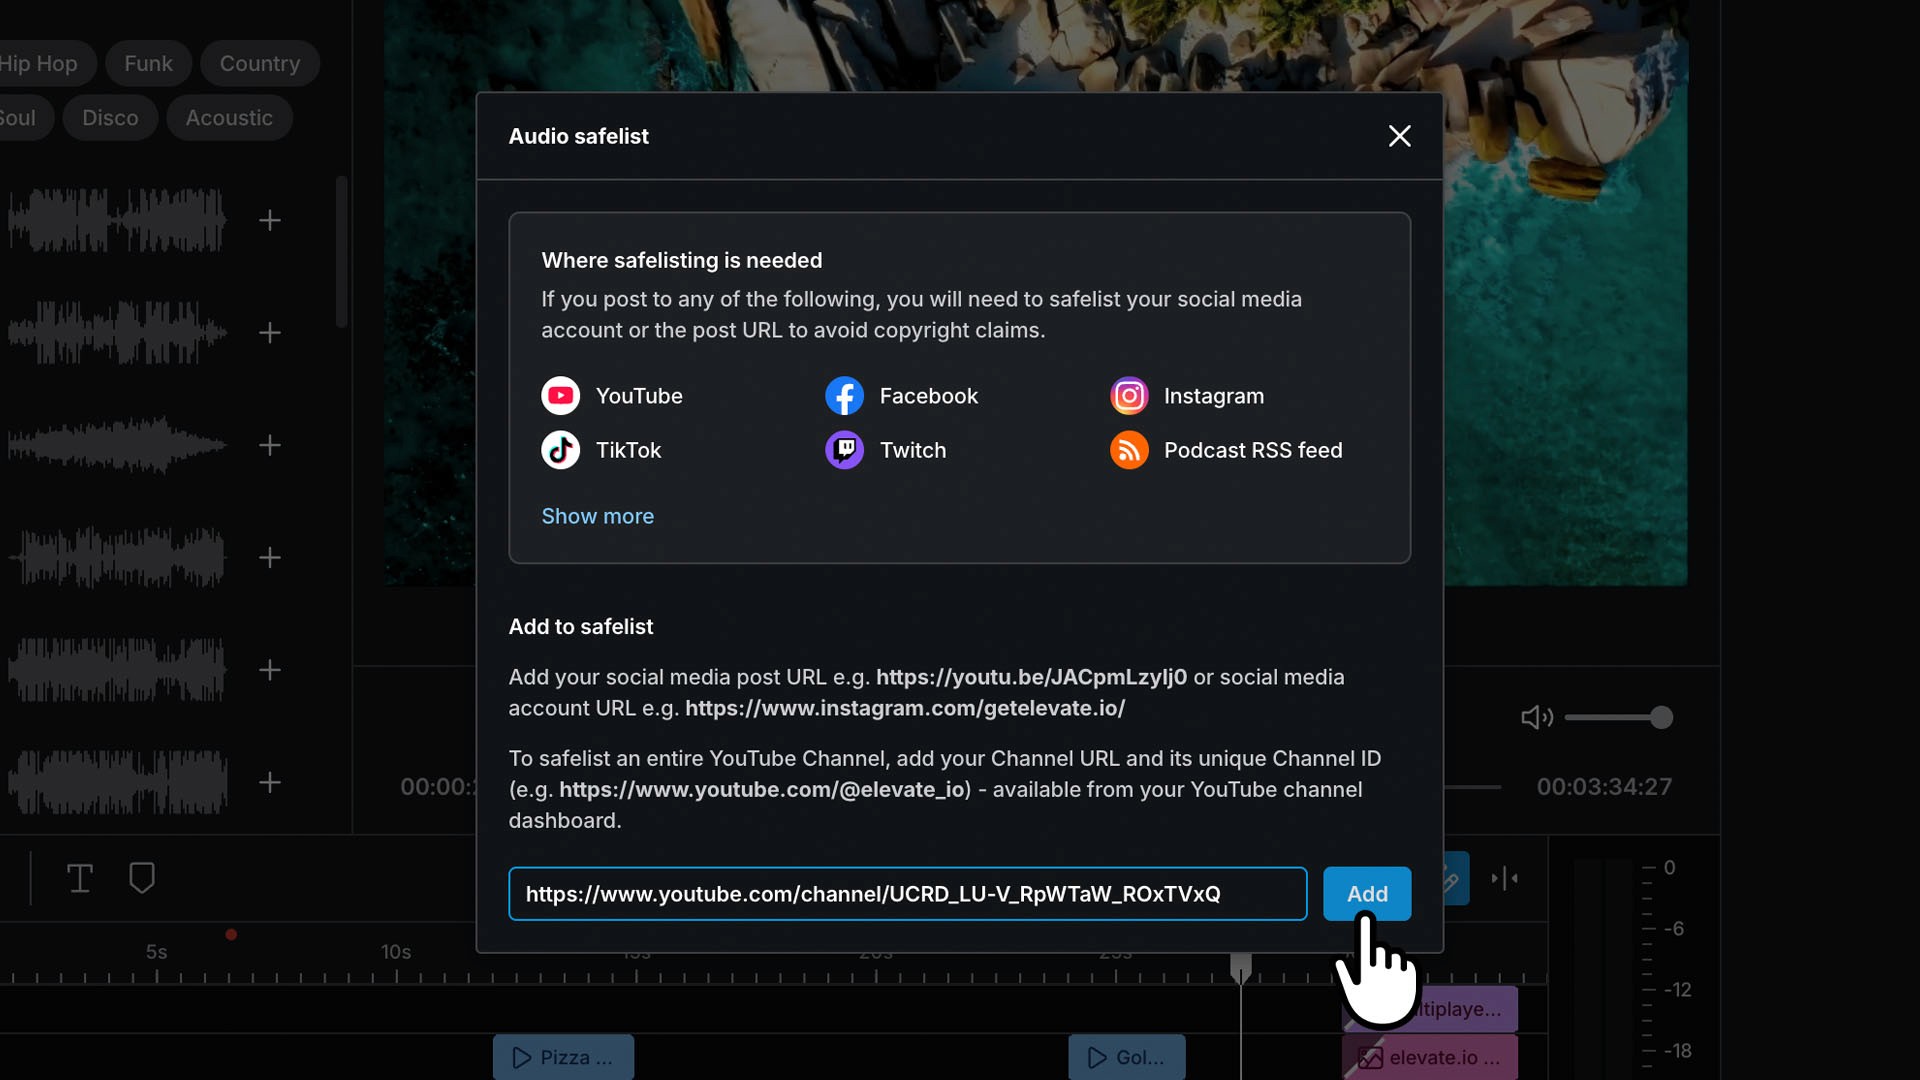Click the split clip icon
1920x1080 pixels.
click(1505, 878)
